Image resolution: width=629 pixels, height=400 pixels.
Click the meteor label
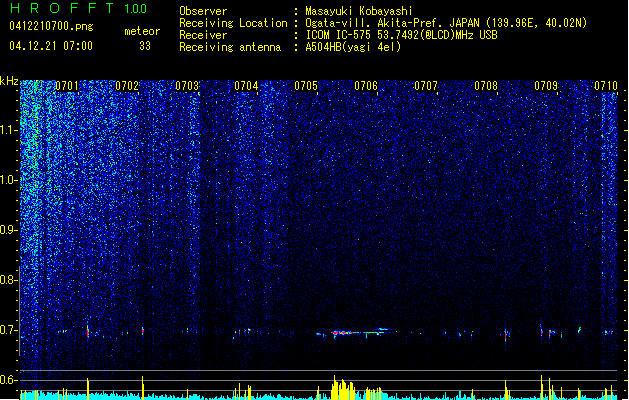point(142,31)
